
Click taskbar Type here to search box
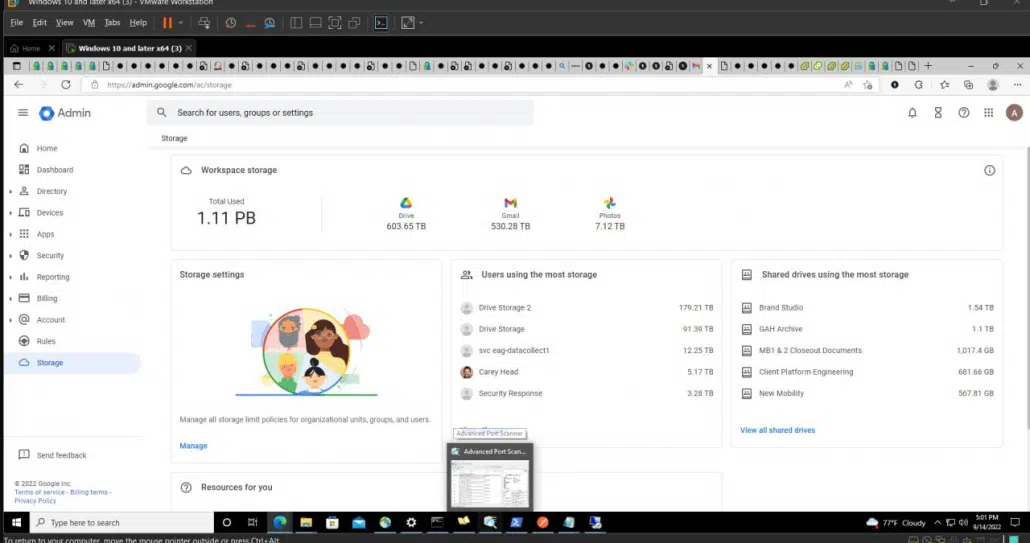click(x=122, y=523)
